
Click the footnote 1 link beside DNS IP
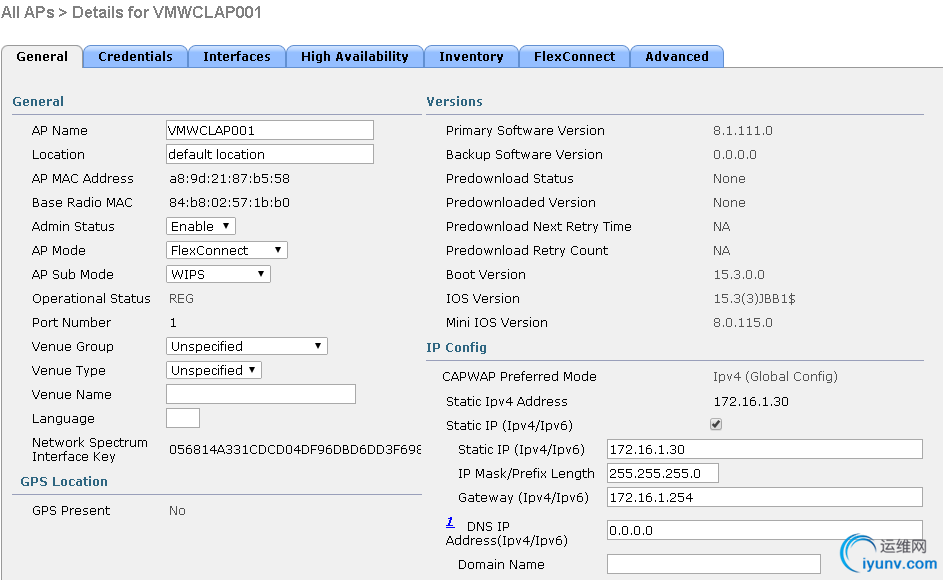pyautogui.click(x=450, y=522)
